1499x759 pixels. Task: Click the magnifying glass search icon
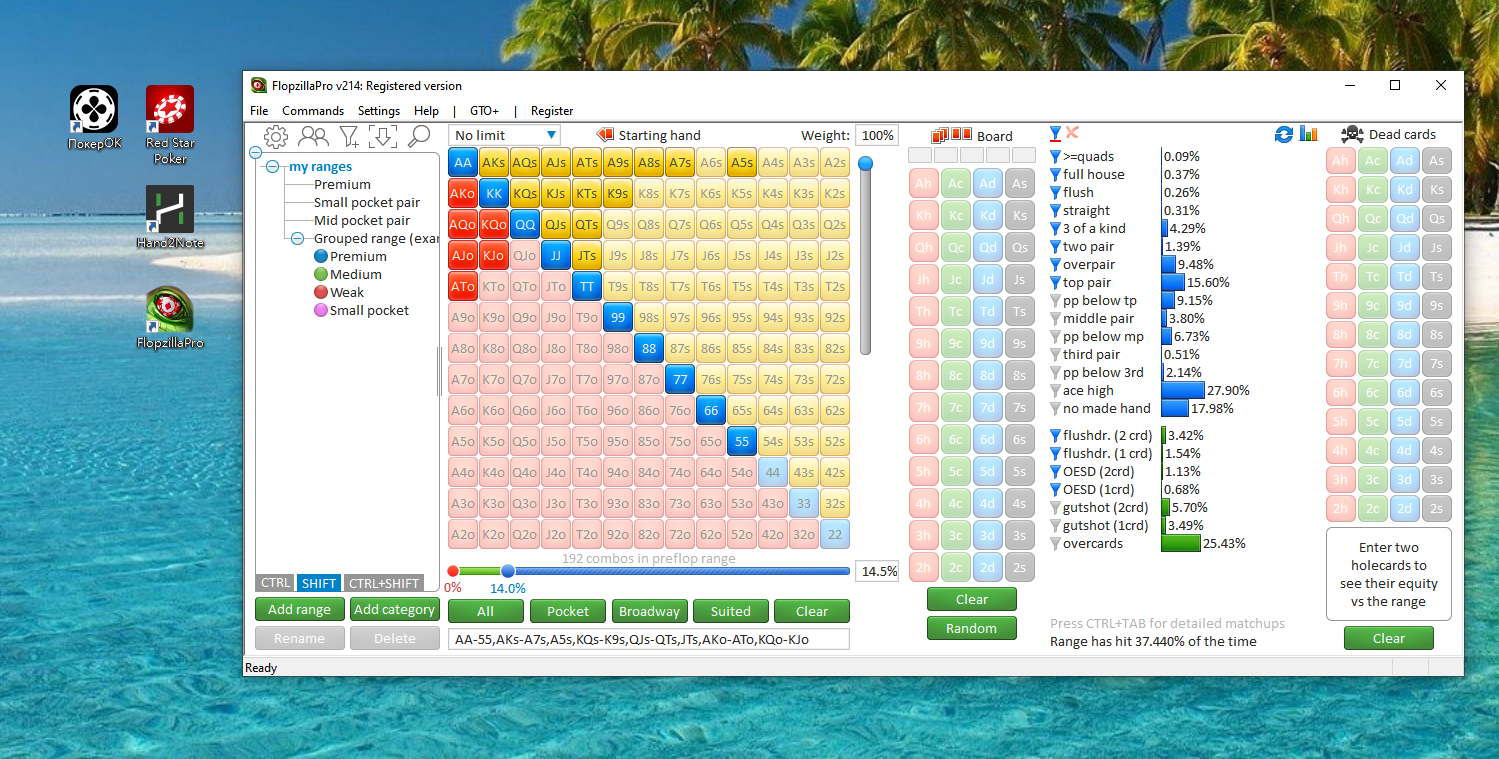[x=419, y=136]
